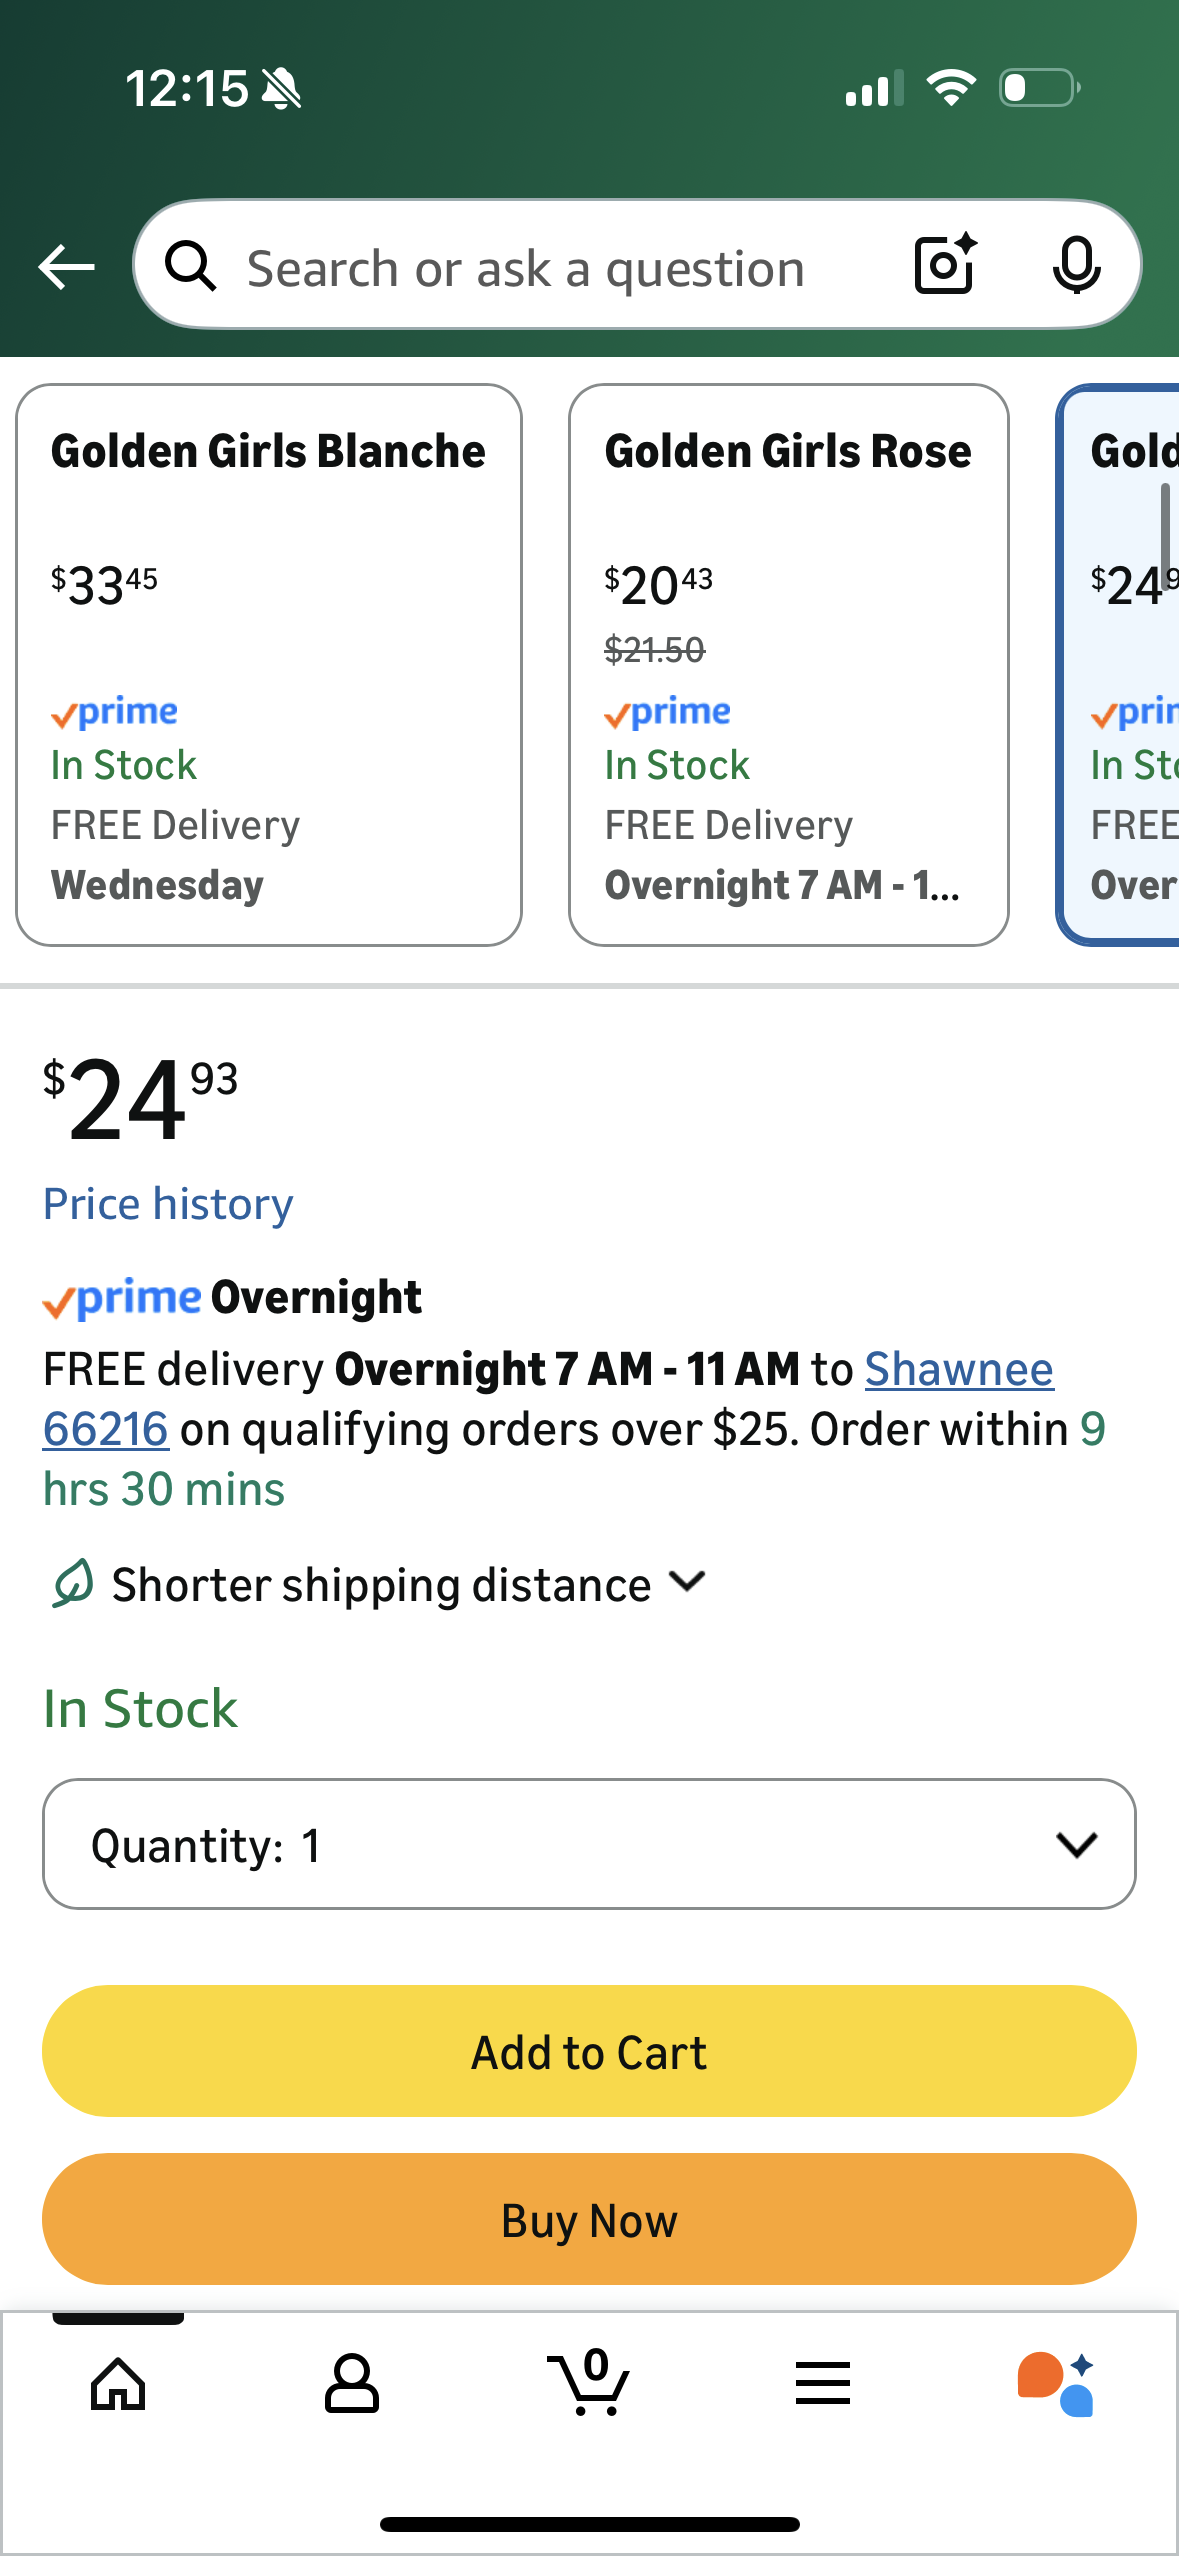Open the hamburger menu icon

pos(823,2384)
